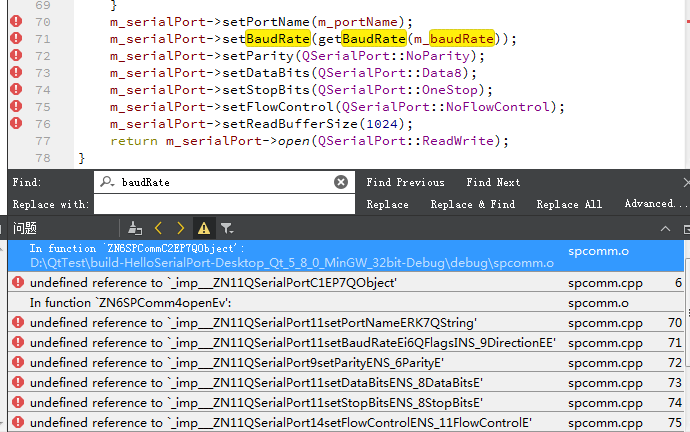This screenshot has height=432, width=690.
Task: Click the highlighted m_baudRate match in code
Action: click(x=462, y=39)
